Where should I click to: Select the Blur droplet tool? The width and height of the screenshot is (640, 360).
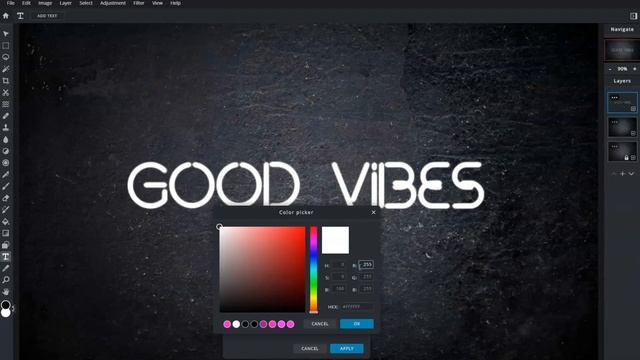pos(6,140)
